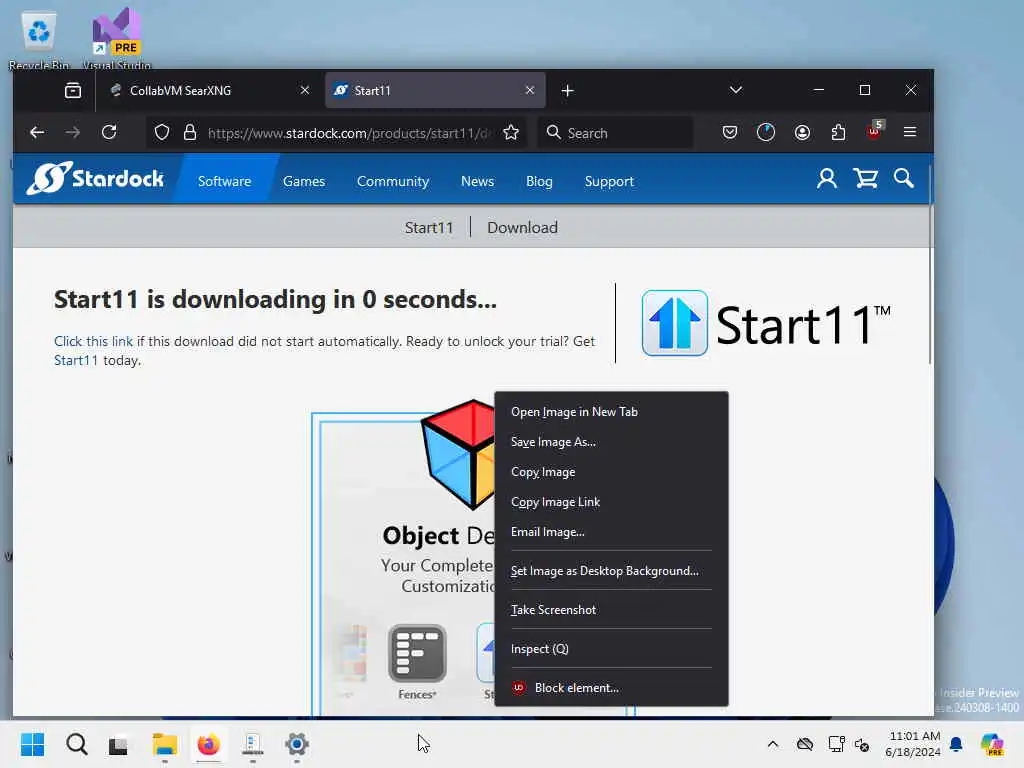Open the Start11 subnav link
The height and width of the screenshot is (768, 1024).
pos(428,227)
